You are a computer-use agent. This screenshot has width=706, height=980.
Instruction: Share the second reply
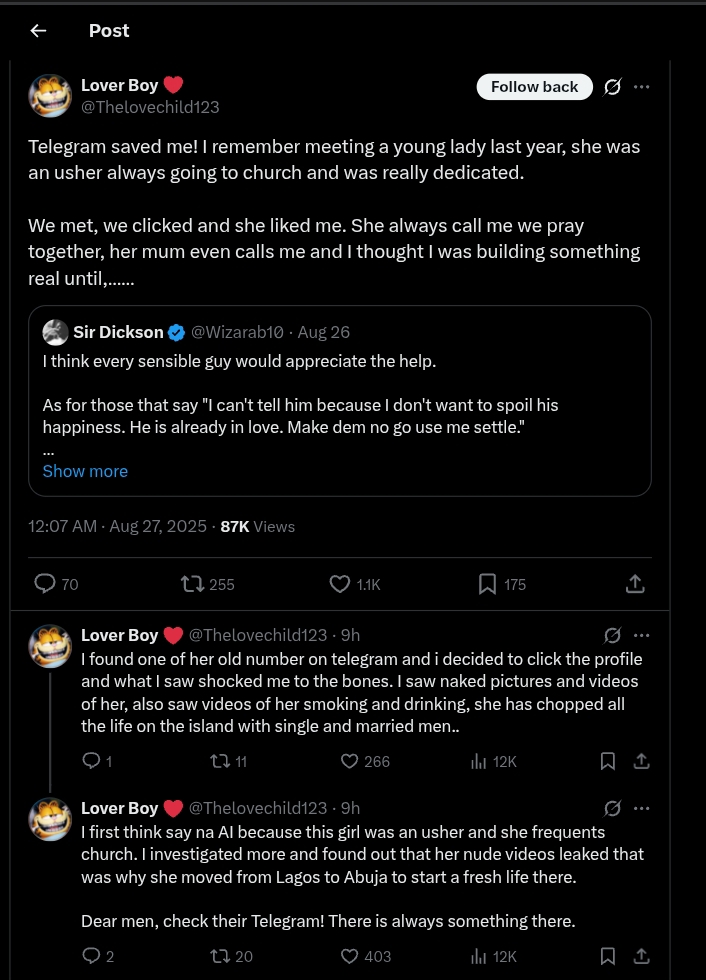point(642,956)
